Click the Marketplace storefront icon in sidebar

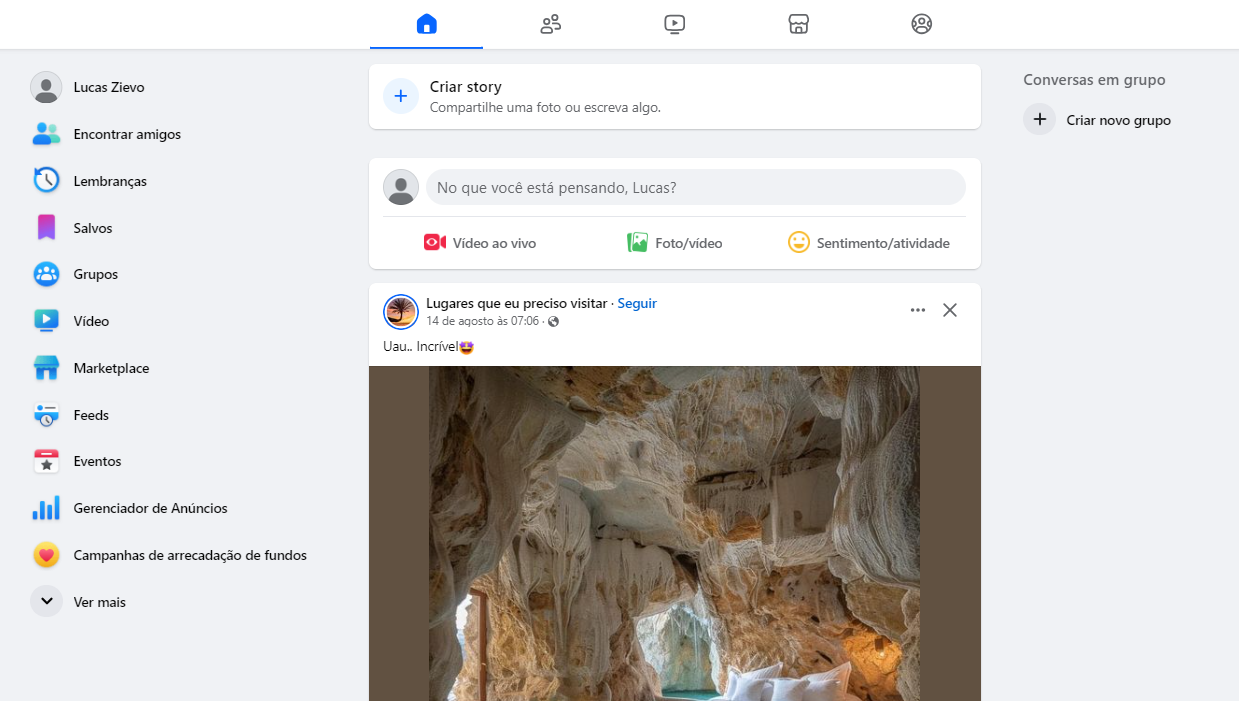[46, 368]
